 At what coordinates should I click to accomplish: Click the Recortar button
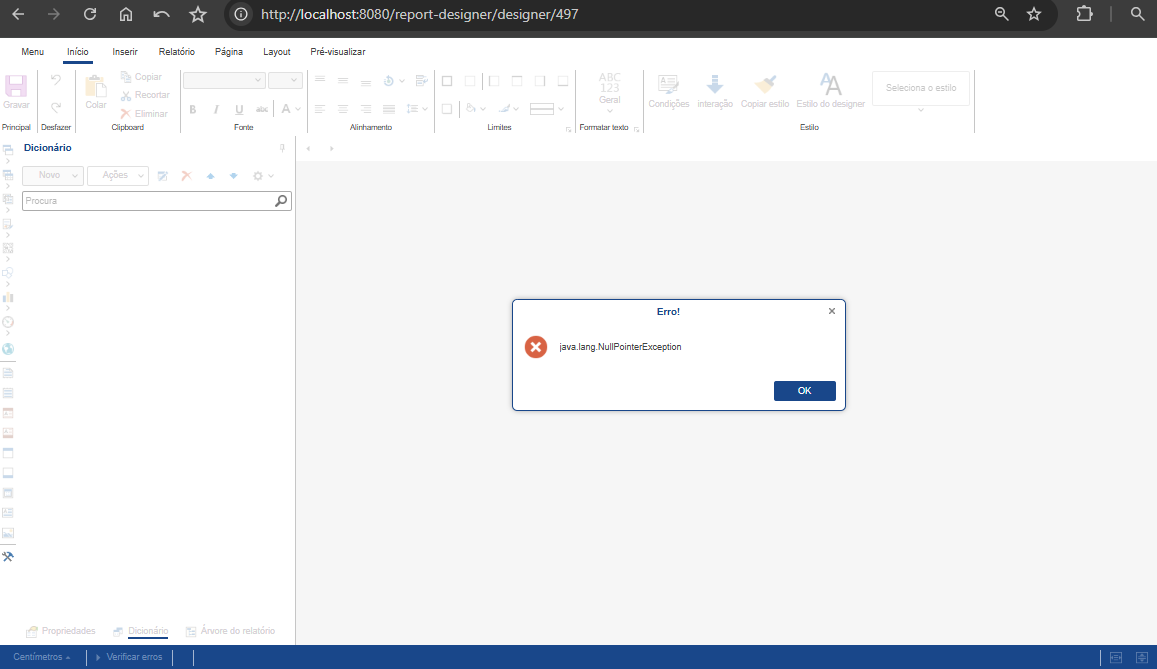coord(145,95)
